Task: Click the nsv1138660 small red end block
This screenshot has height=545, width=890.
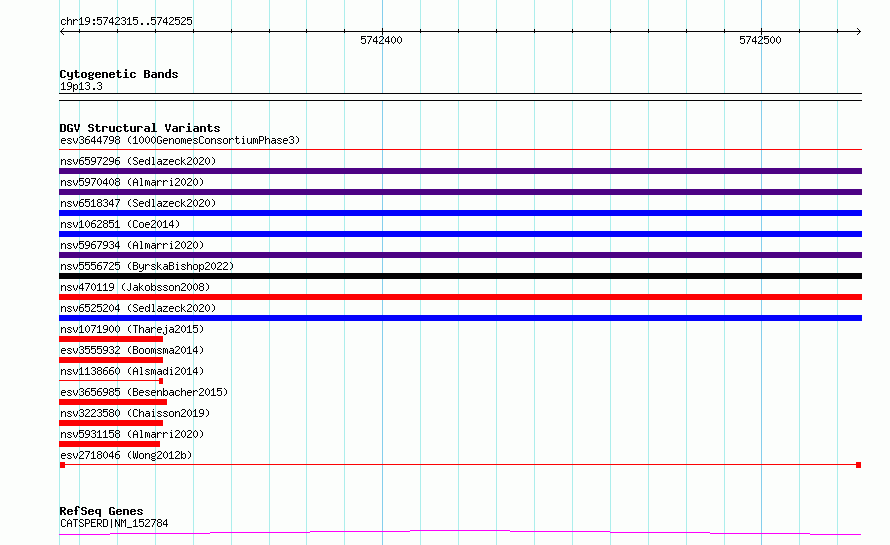Action: click(161, 381)
